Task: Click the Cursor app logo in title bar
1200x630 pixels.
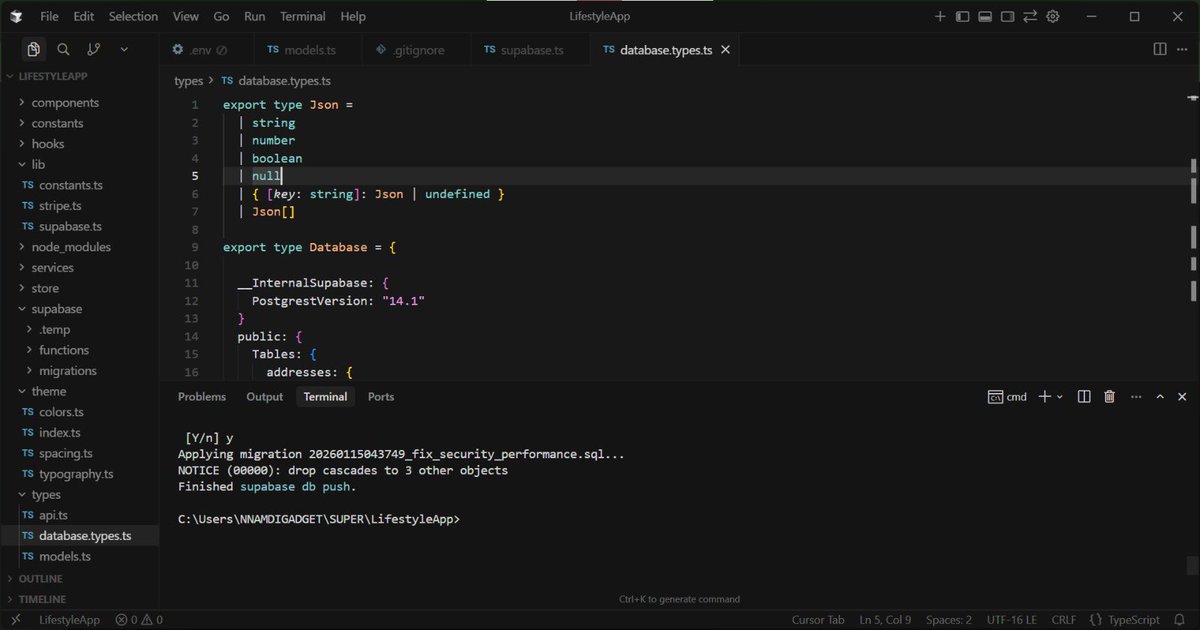Action: tap(18, 16)
